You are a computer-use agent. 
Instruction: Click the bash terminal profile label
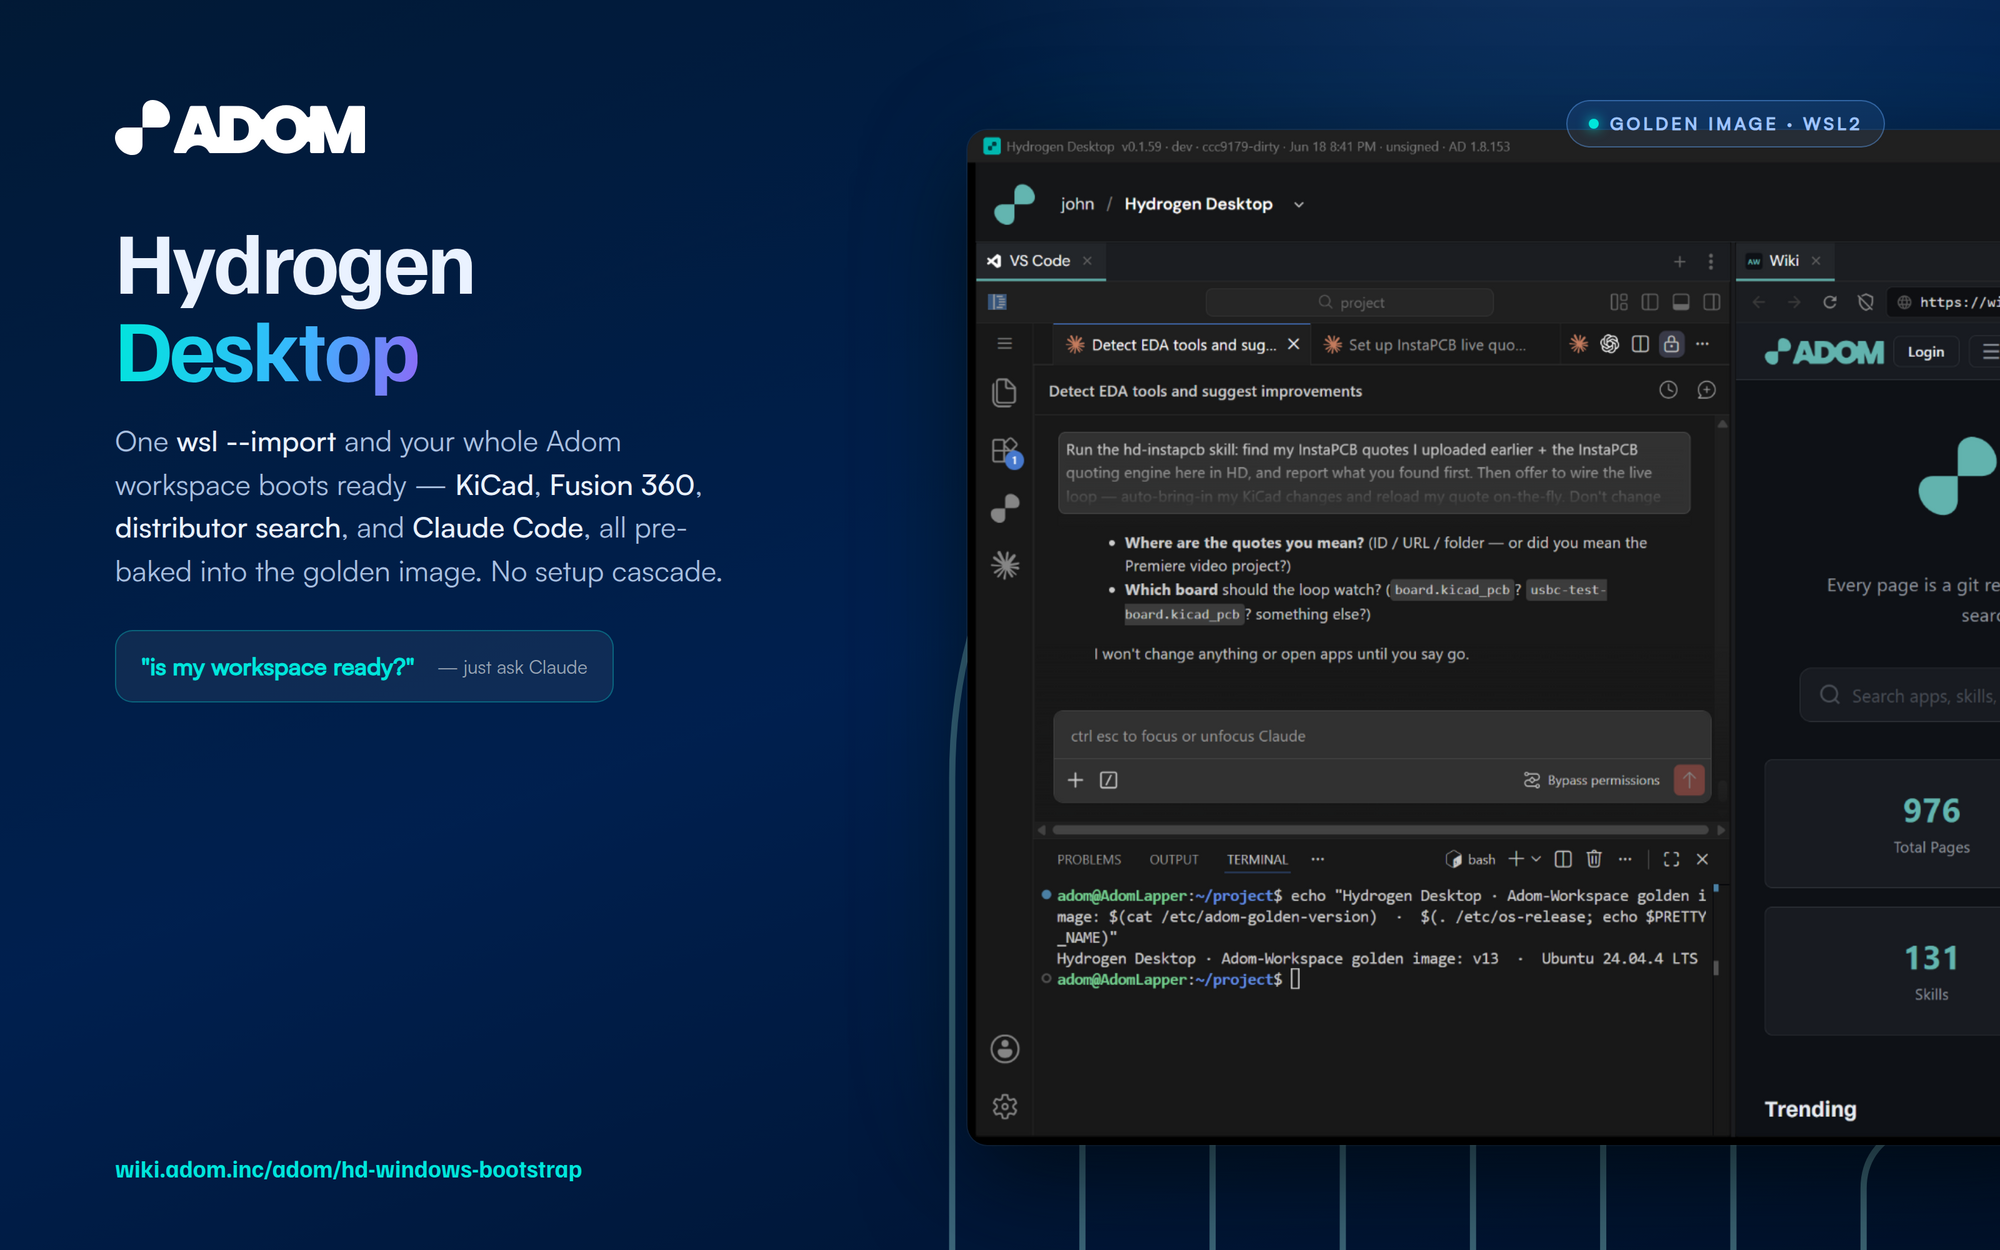tap(1470, 860)
